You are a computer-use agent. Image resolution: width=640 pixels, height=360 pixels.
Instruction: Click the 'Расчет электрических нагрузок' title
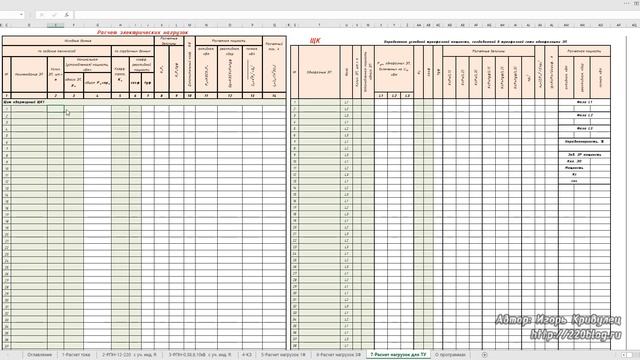[142, 32]
